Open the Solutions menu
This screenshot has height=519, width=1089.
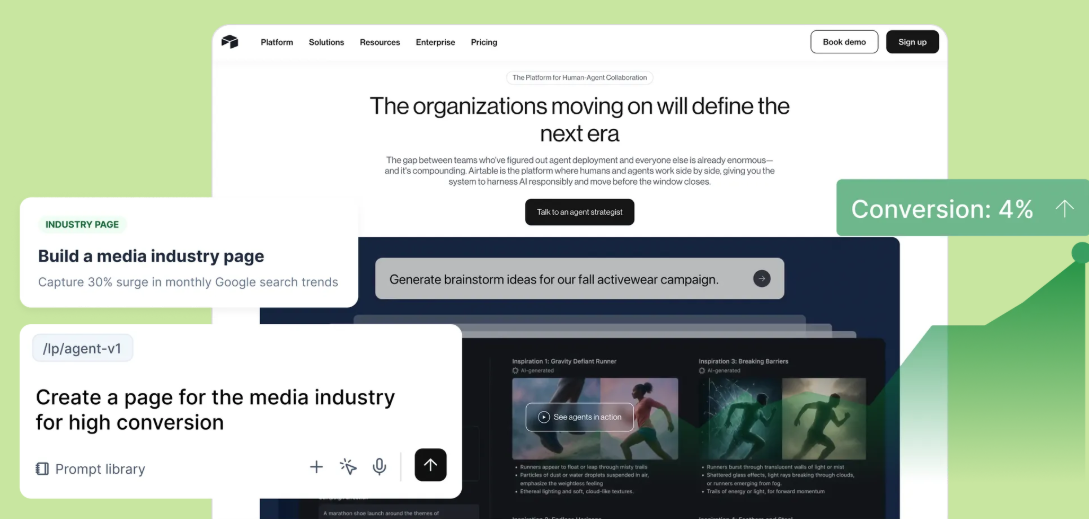pyautogui.click(x=326, y=42)
